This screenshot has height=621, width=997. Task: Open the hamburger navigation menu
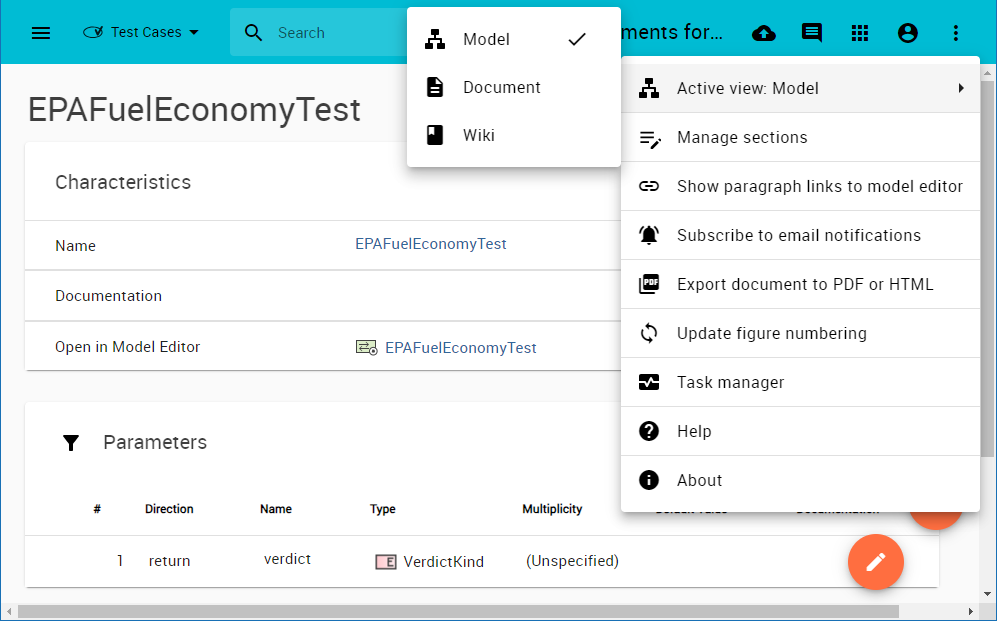[41, 33]
